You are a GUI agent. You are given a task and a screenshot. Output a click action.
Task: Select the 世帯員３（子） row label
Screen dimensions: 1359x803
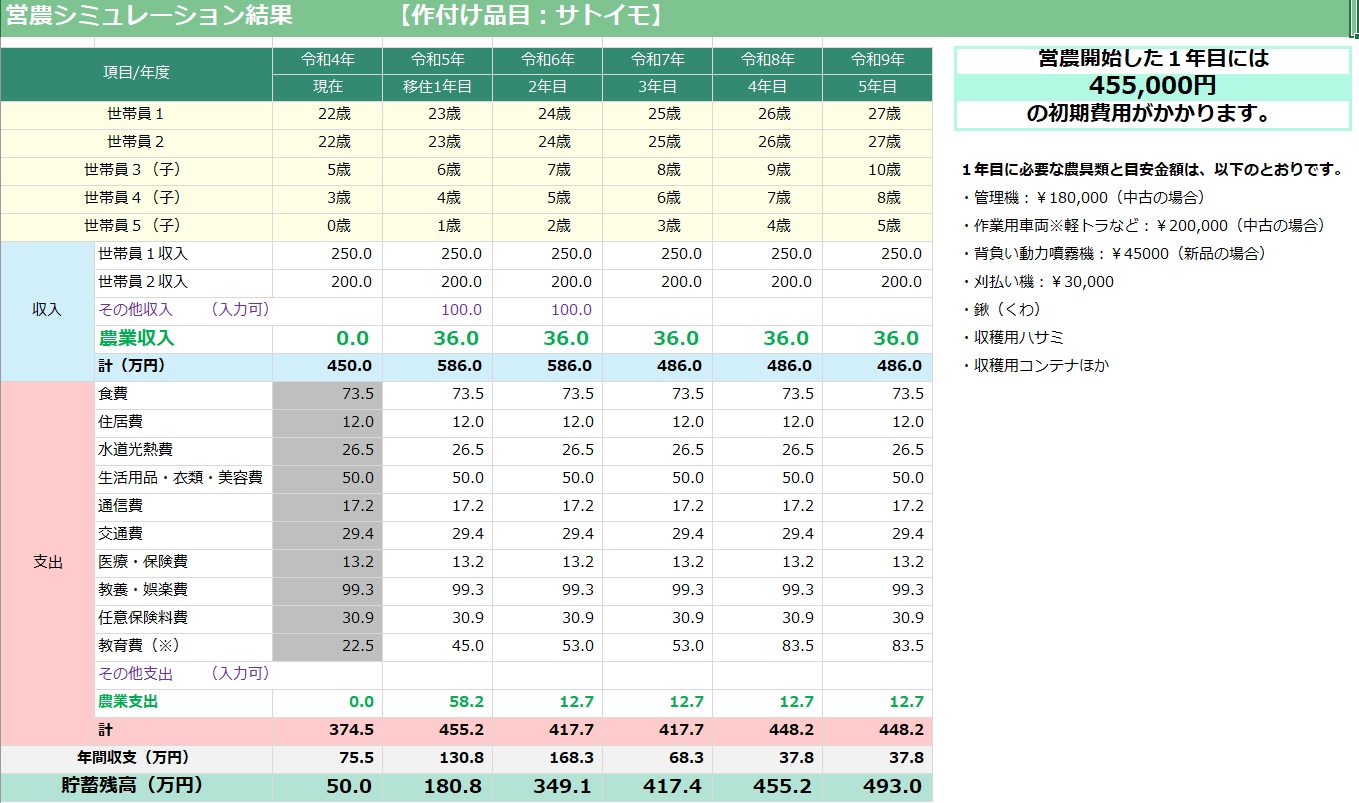tap(137, 170)
